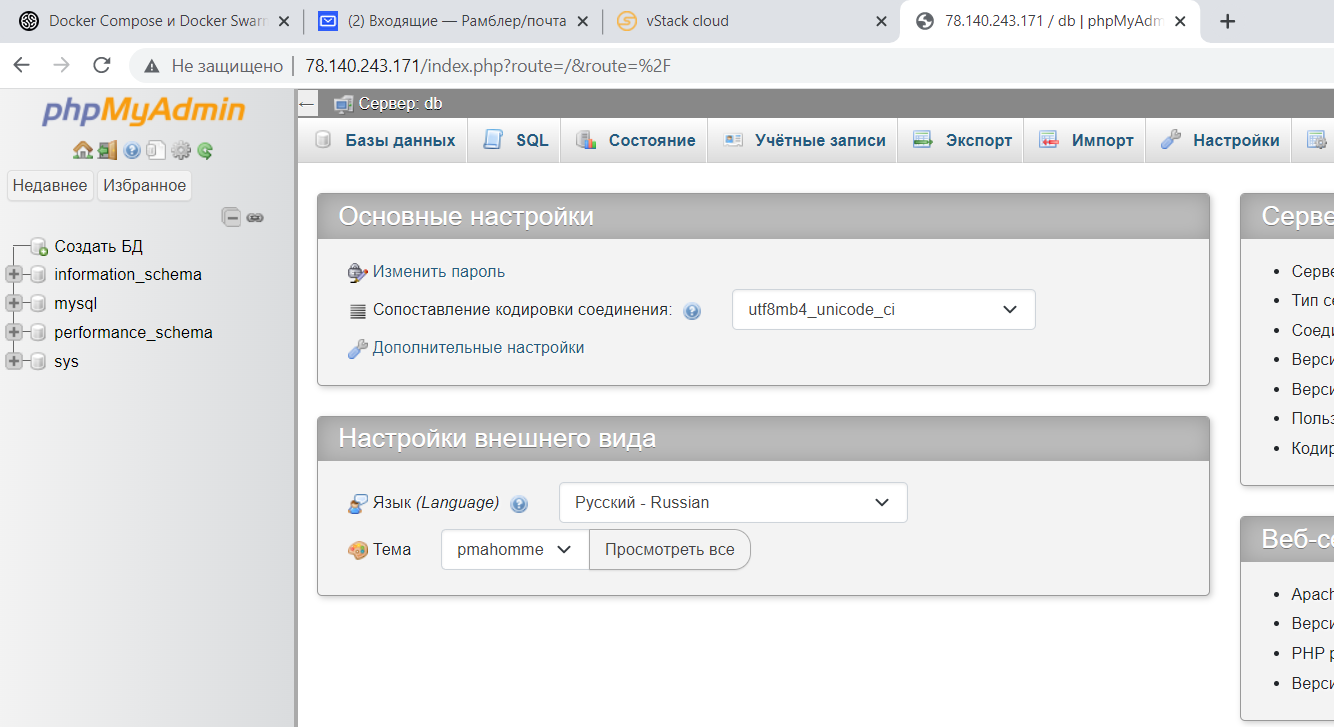Hide navigation panel with left arrow

[x=307, y=104]
